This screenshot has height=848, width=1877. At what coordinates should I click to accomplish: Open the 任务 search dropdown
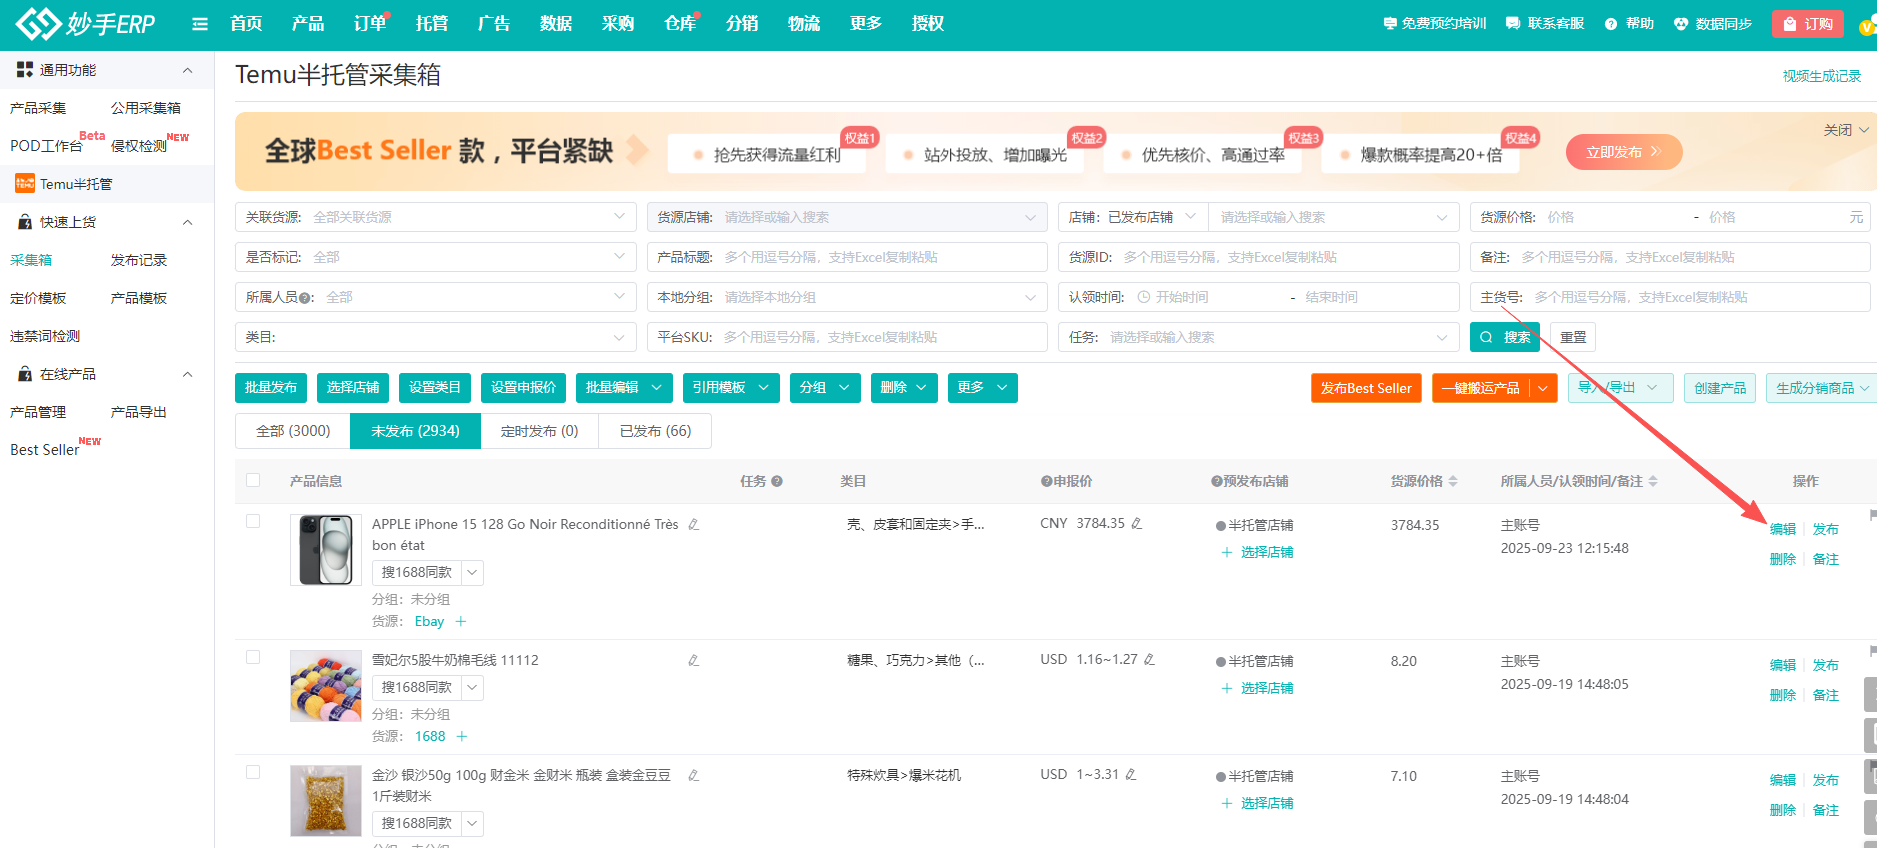point(1258,337)
